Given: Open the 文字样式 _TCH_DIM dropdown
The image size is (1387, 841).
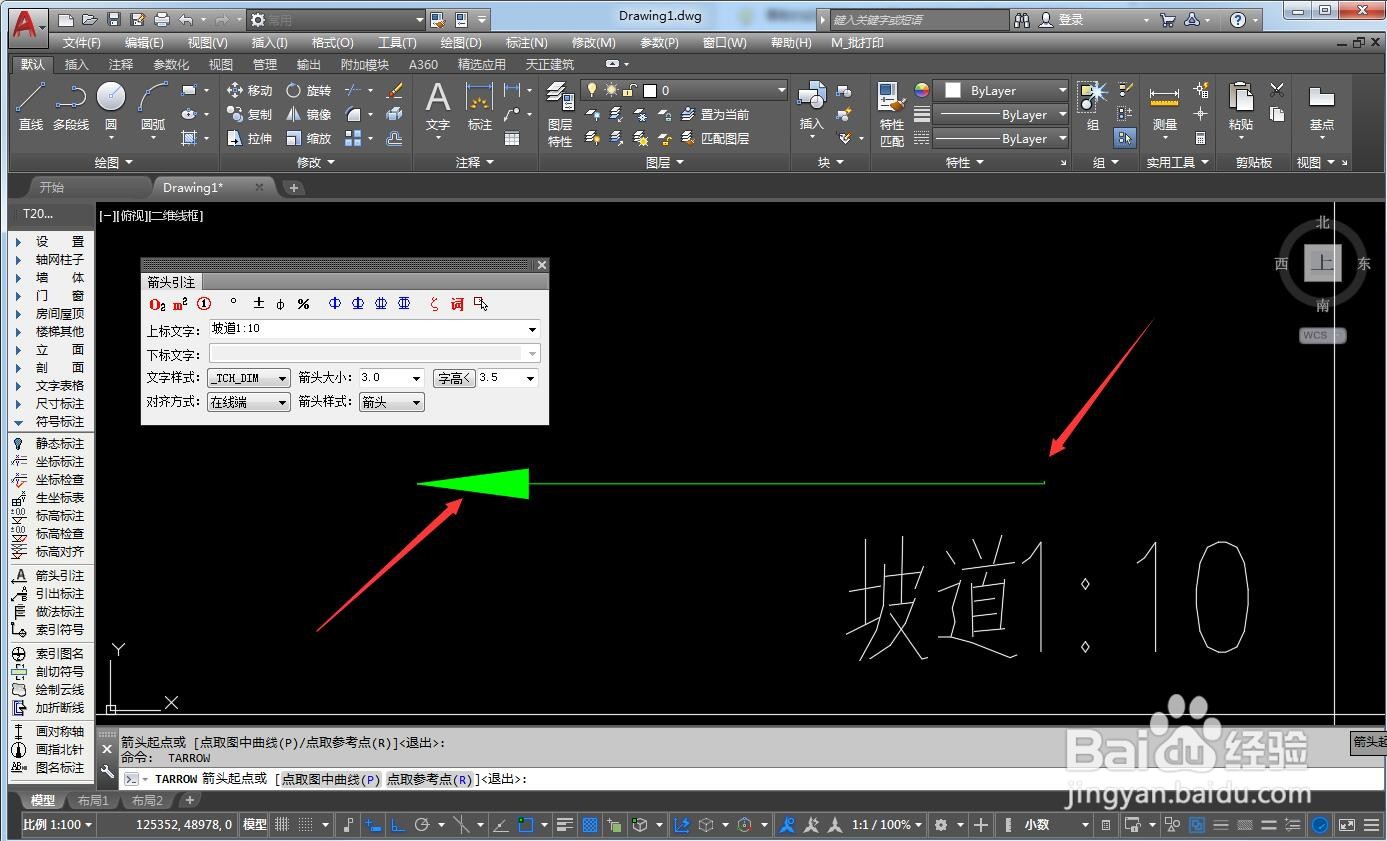Looking at the screenshot, I should [x=248, y=378].
